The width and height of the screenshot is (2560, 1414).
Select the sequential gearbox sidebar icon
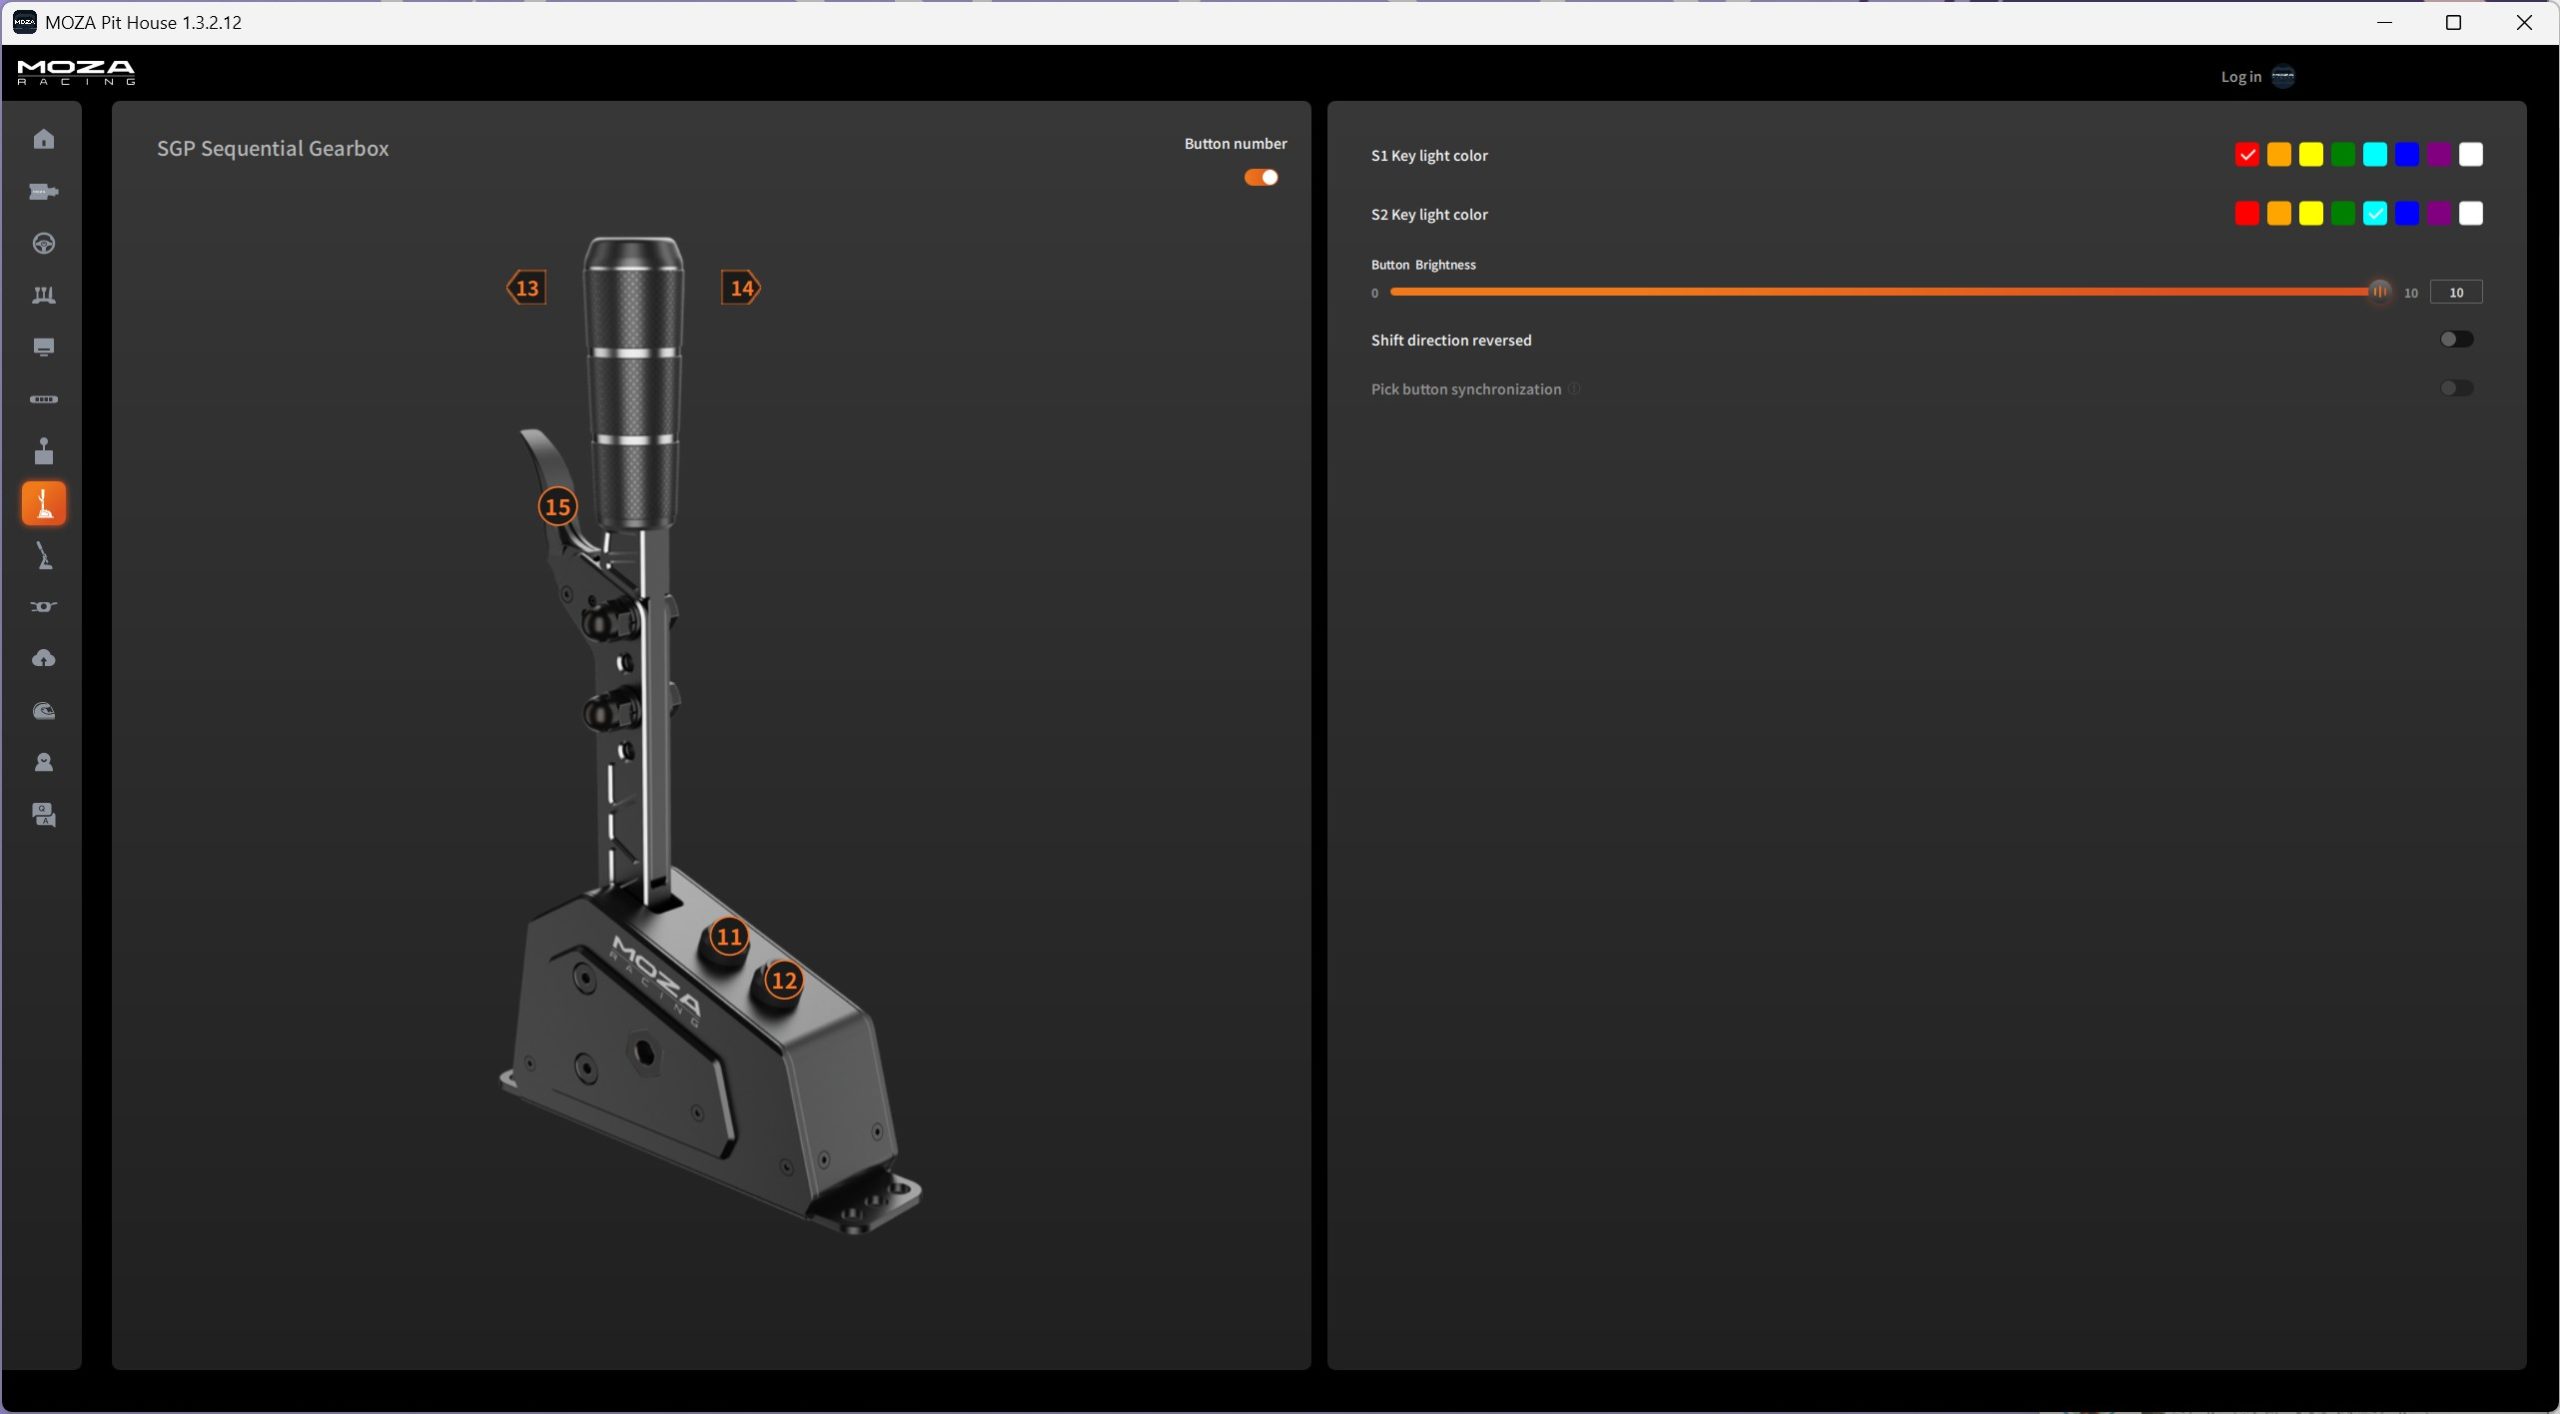point(44,503)
